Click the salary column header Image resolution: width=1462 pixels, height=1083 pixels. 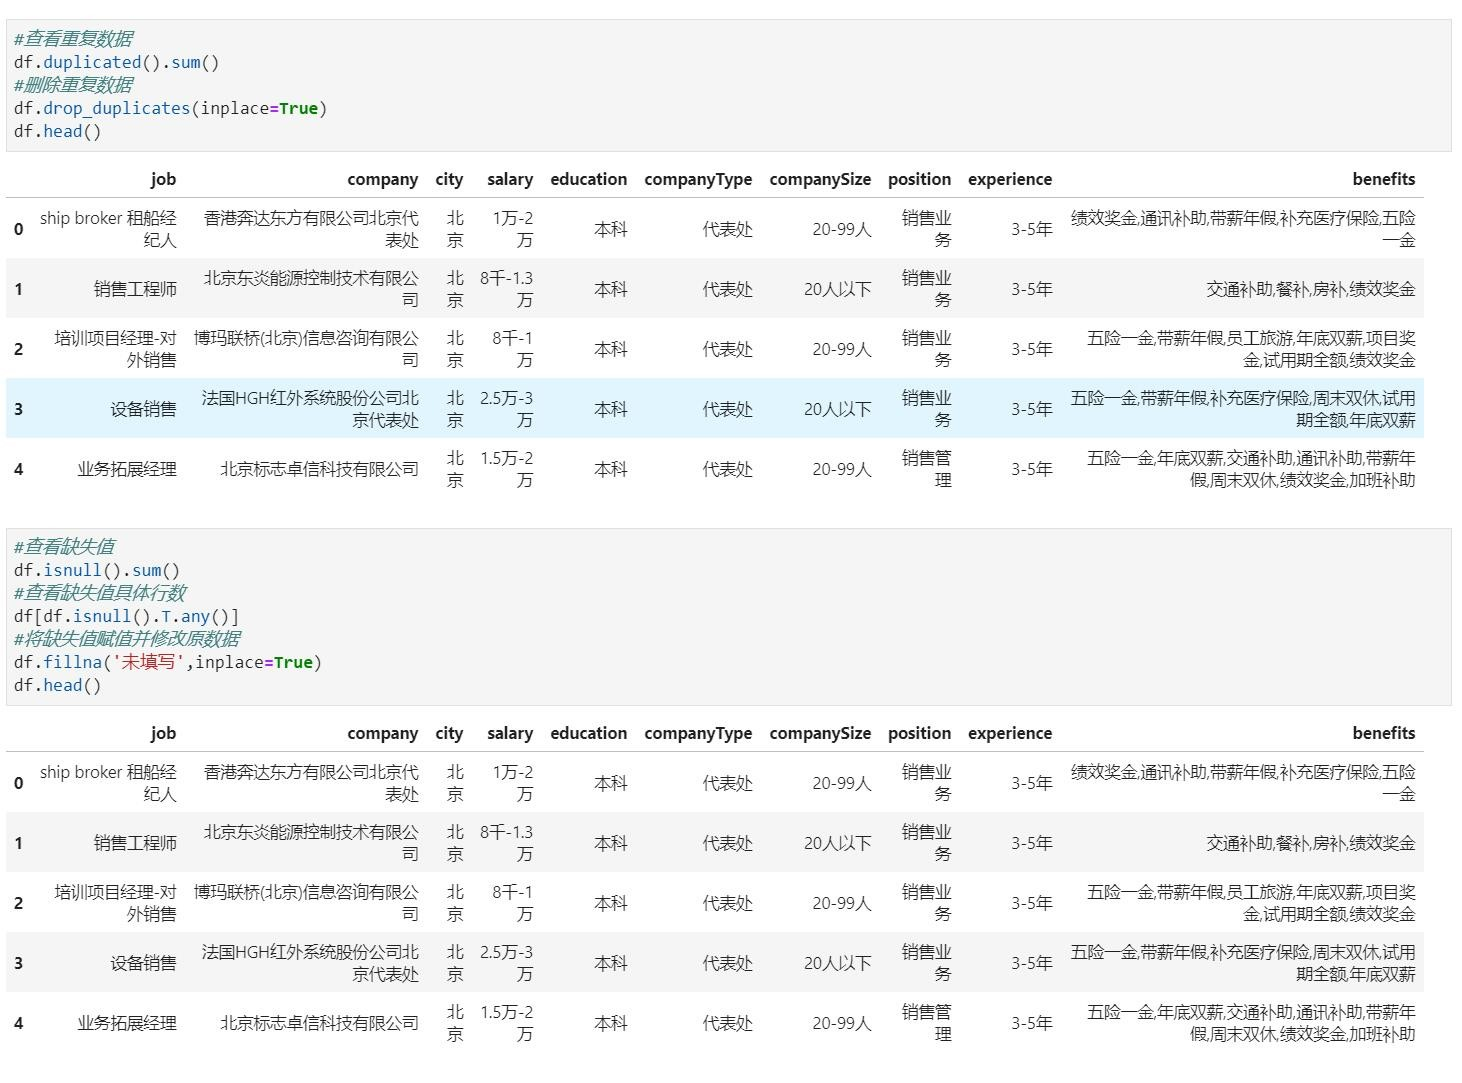coord(509,179)
